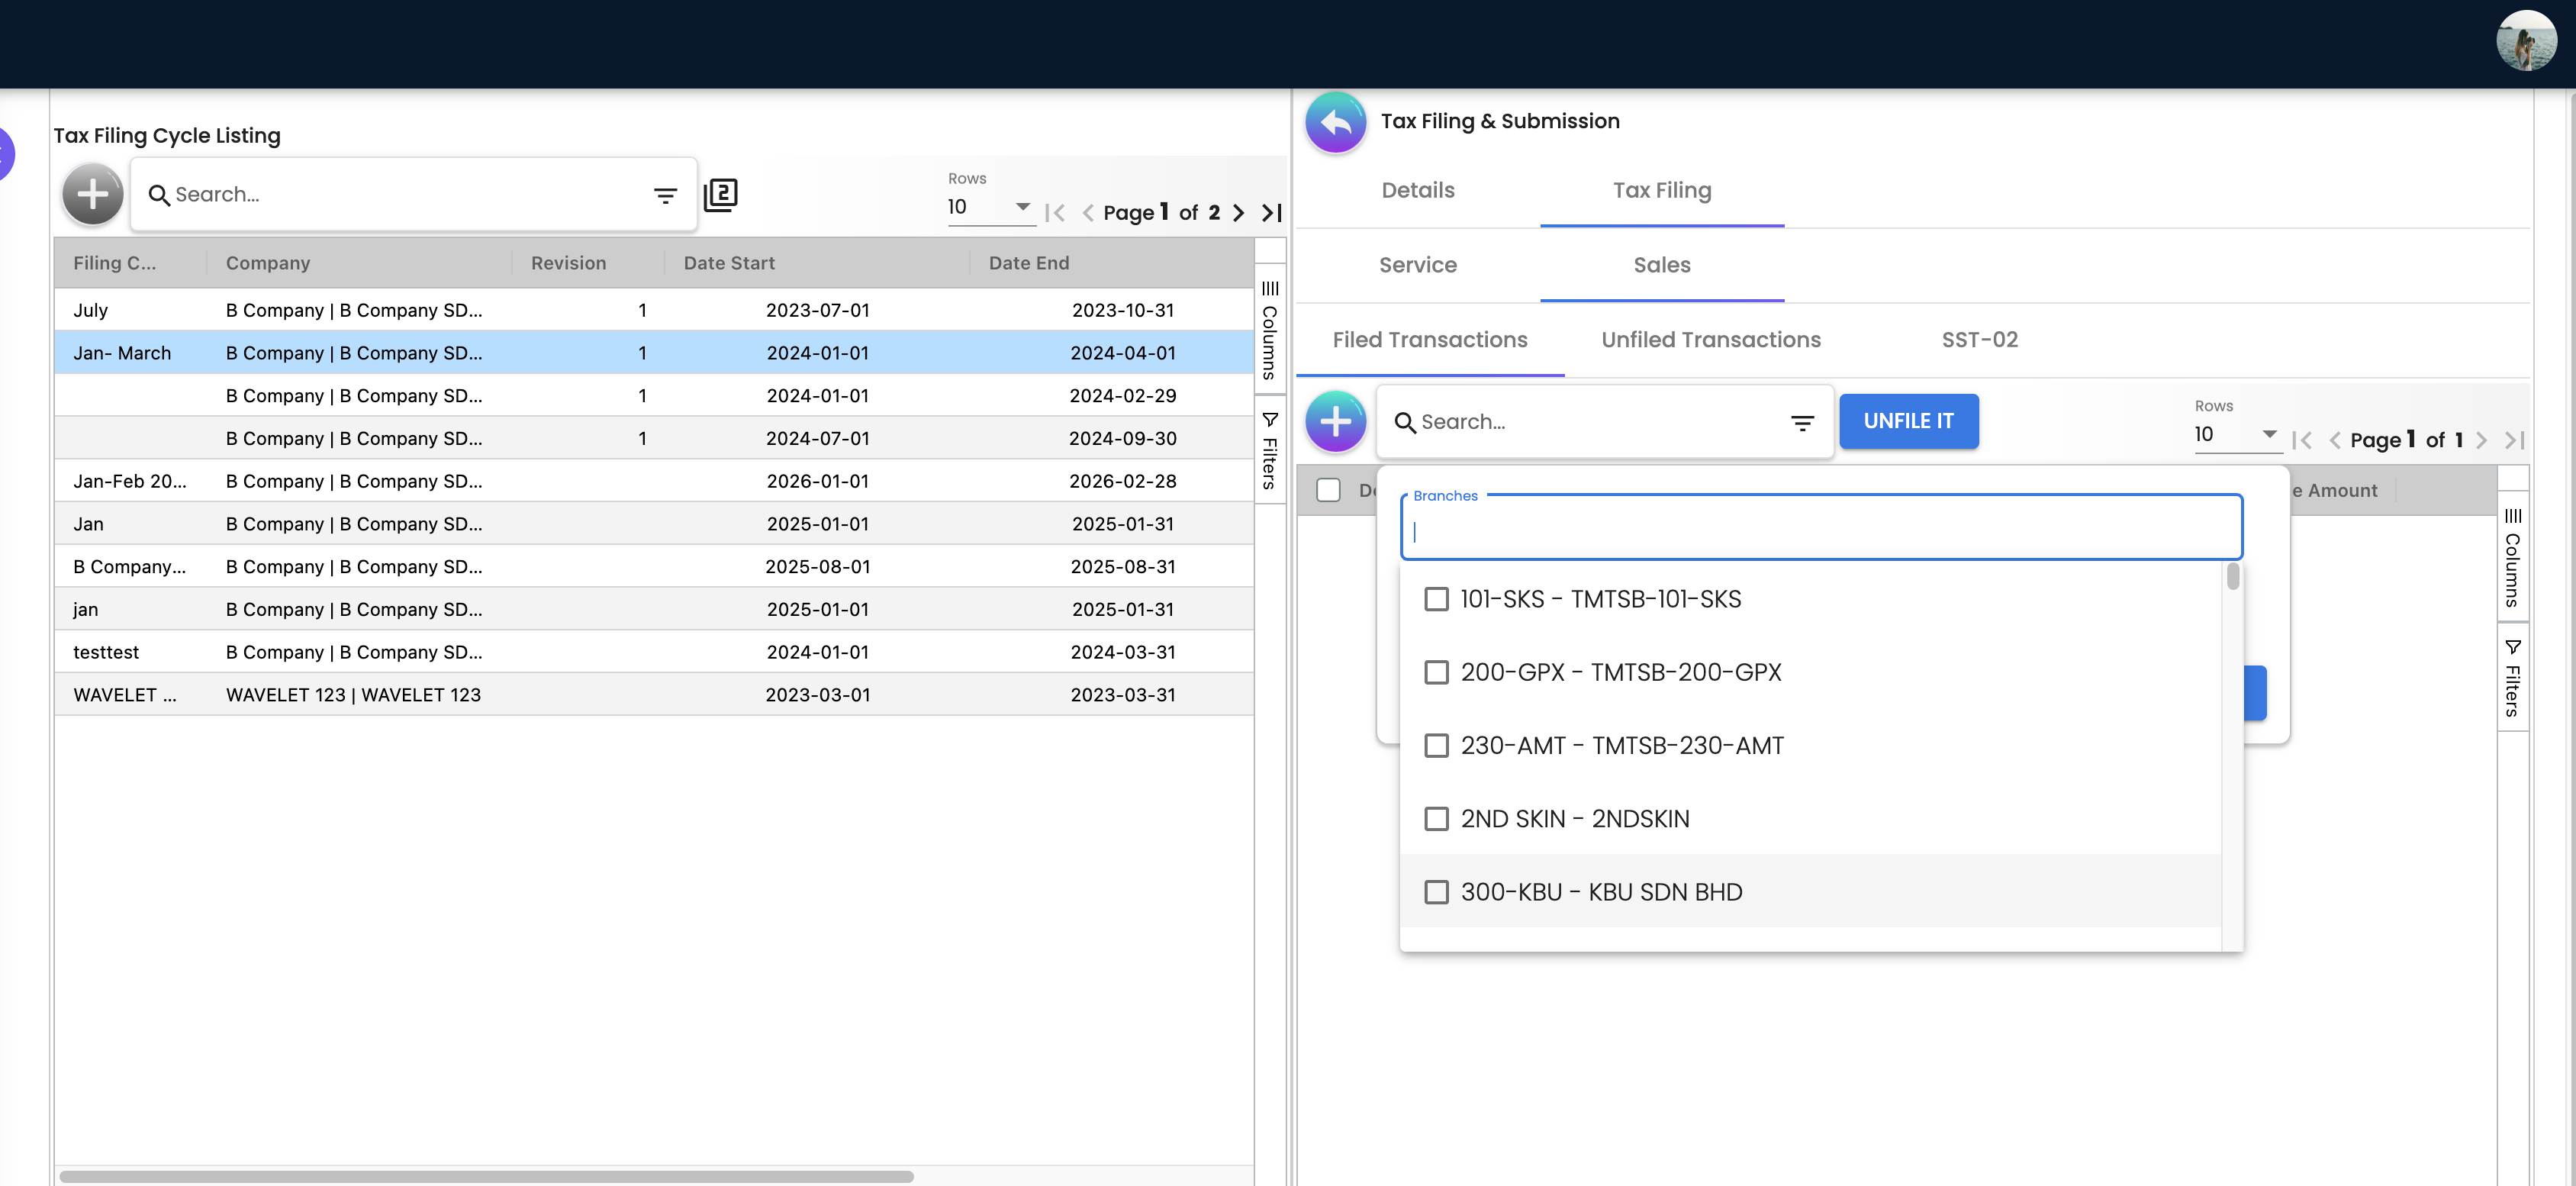Switch to the Sales tab
Viewport: 2576px width, 1186px height.
tap(1661, 265)
